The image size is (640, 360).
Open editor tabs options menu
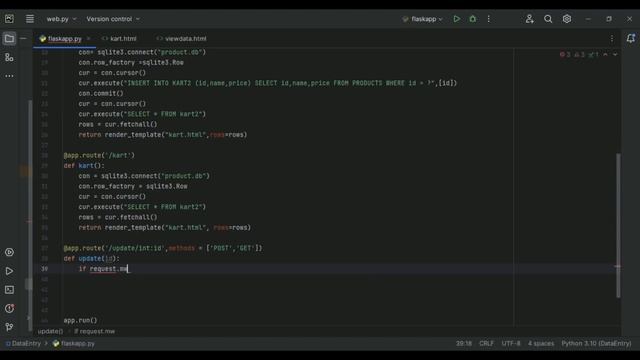pos(612,39)
